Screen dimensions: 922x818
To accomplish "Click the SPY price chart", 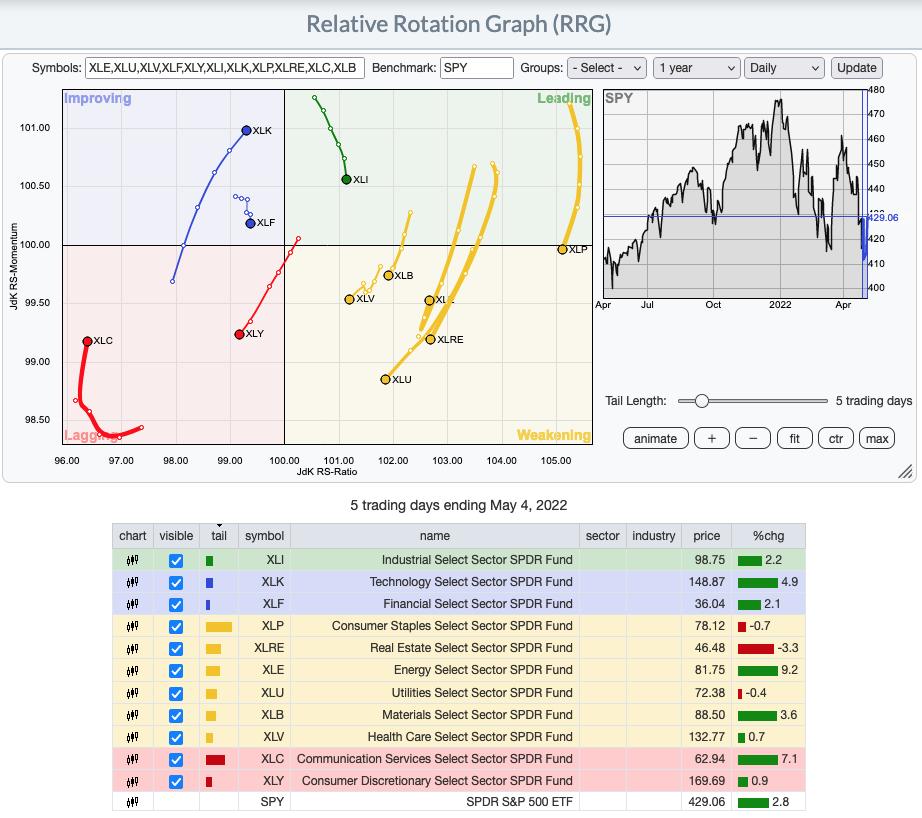I will [735, 194].
